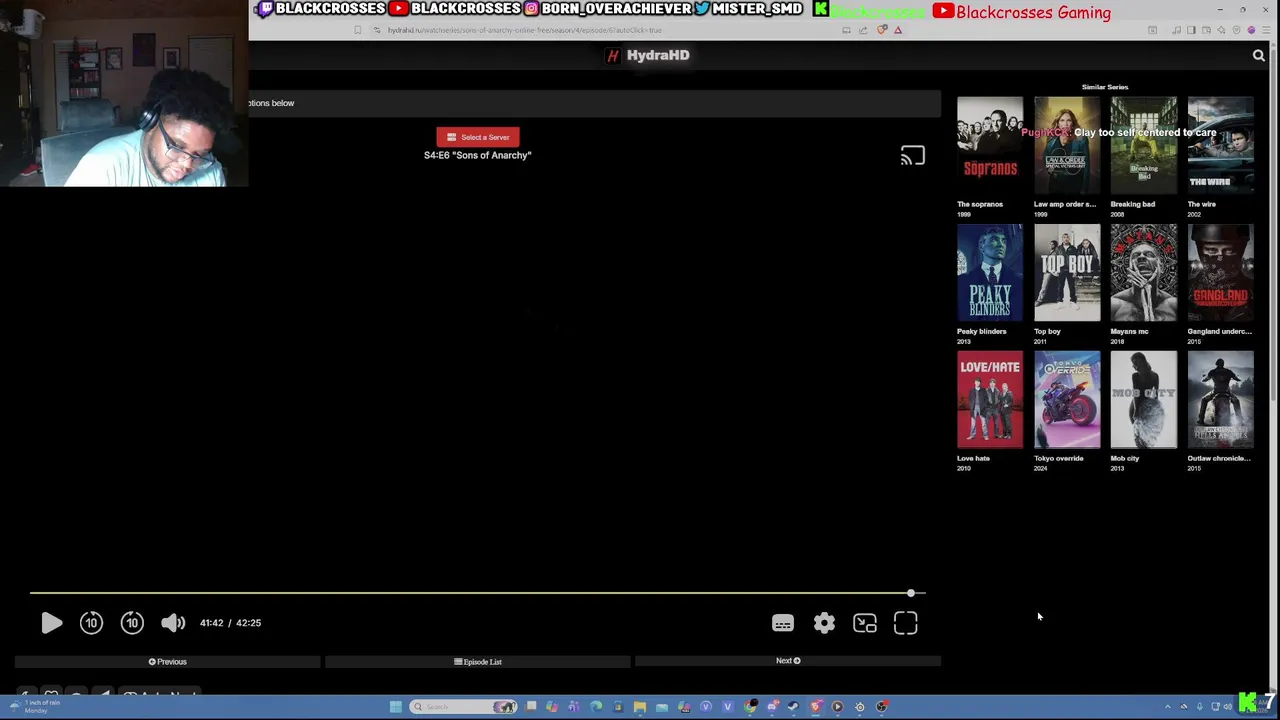The height and width of the screenshot is (720, 1280).
Task: Open Discord from the taskbar
Action: tap(773, 707)
